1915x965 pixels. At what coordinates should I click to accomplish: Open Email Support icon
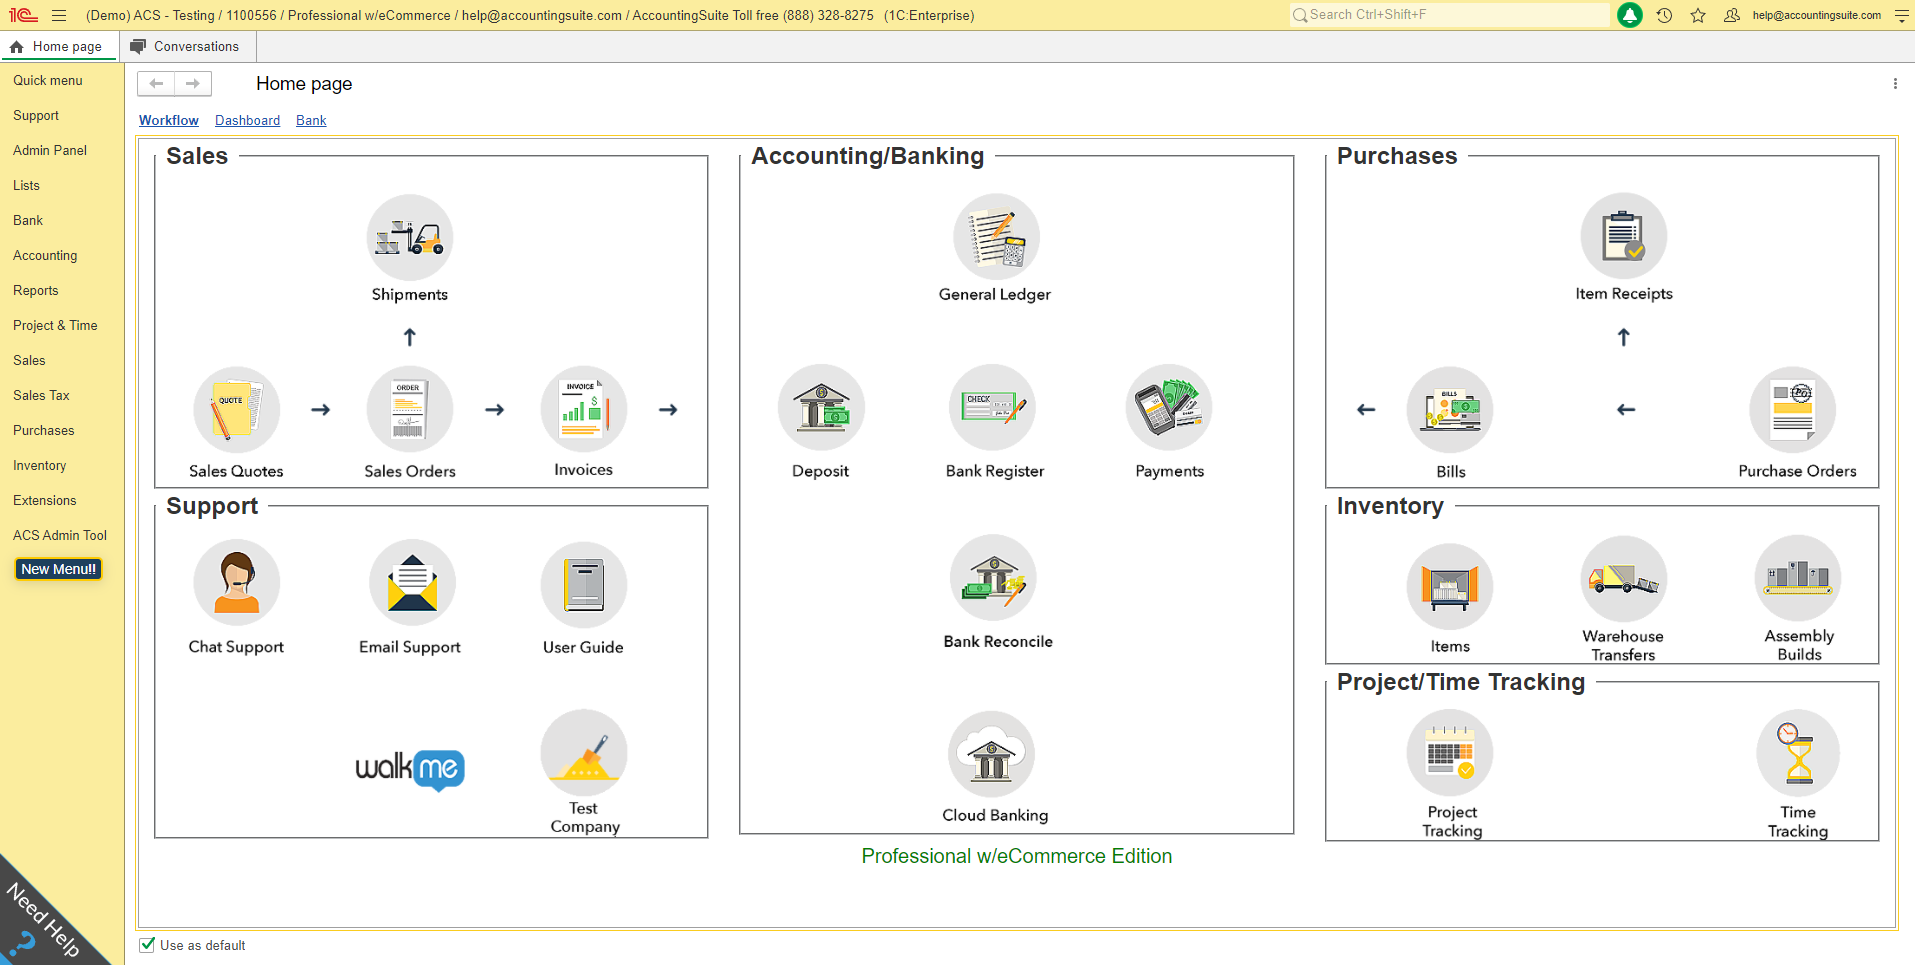click(412, 584)
